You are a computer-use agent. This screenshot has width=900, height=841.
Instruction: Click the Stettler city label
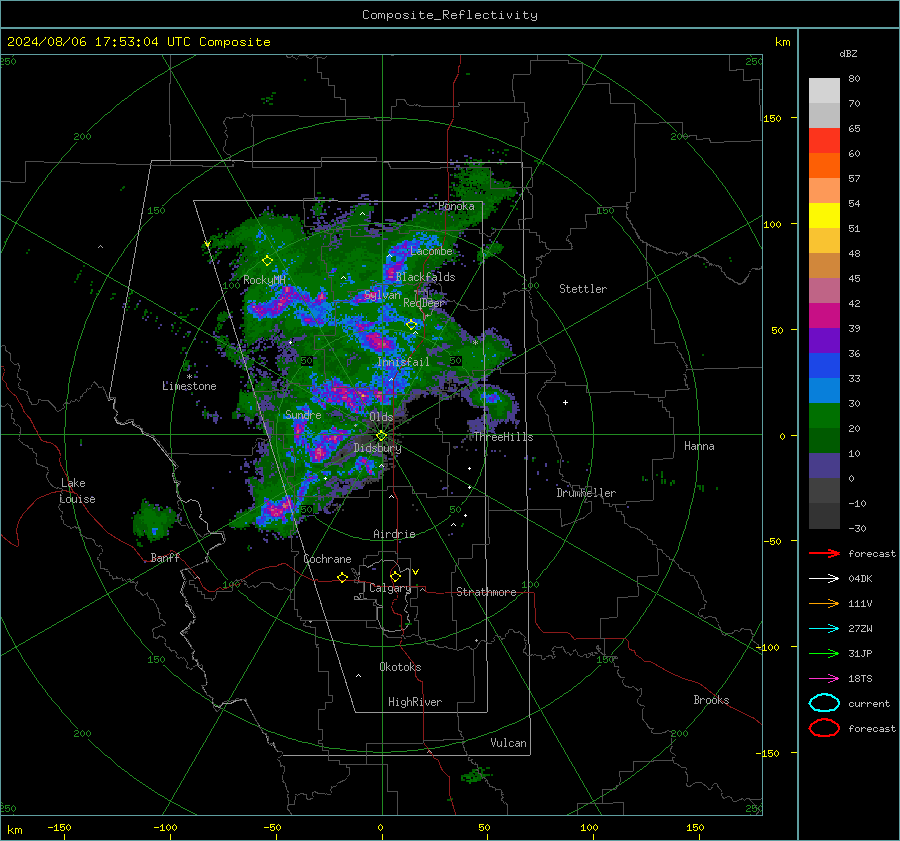583,289
